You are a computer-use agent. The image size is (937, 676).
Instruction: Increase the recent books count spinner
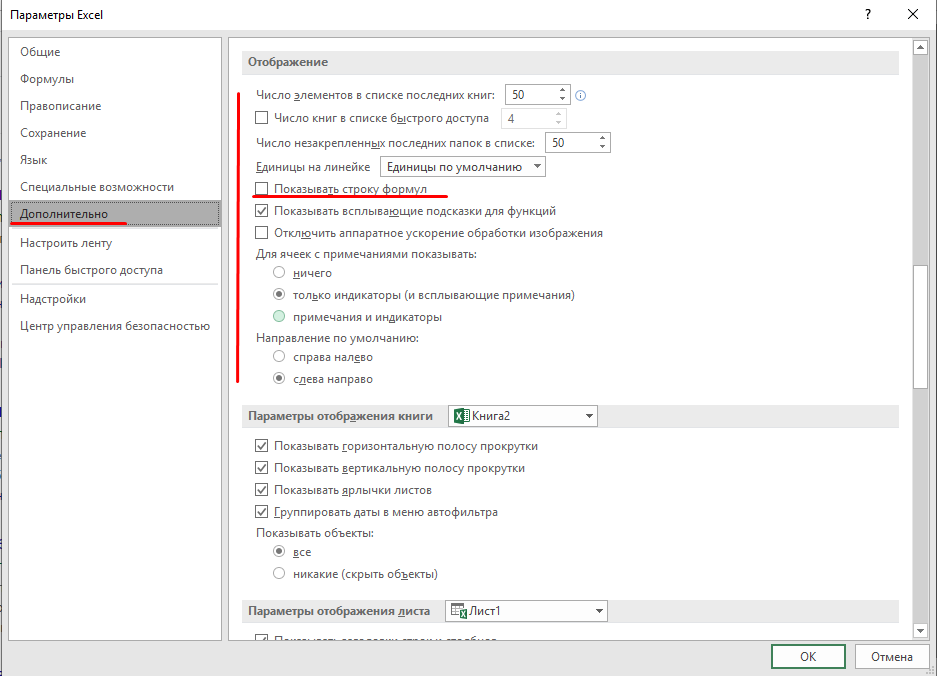[562, 90]
